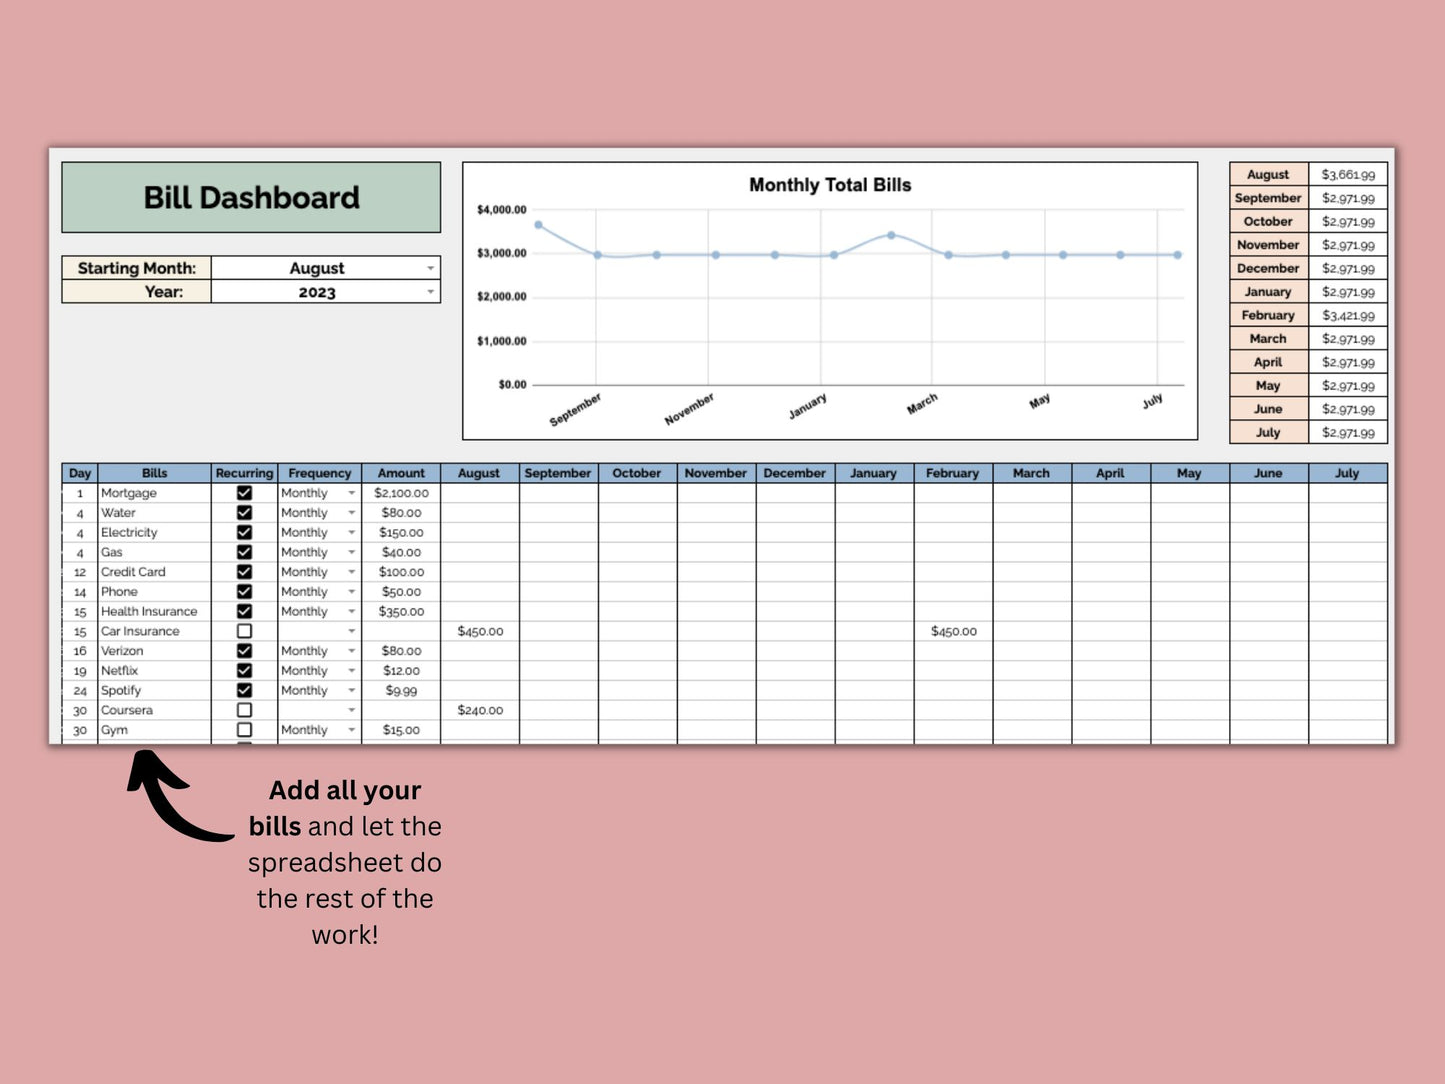Select the Bills column header
This screenshot has width=1445, height=1084.
(x=154, y=473)
